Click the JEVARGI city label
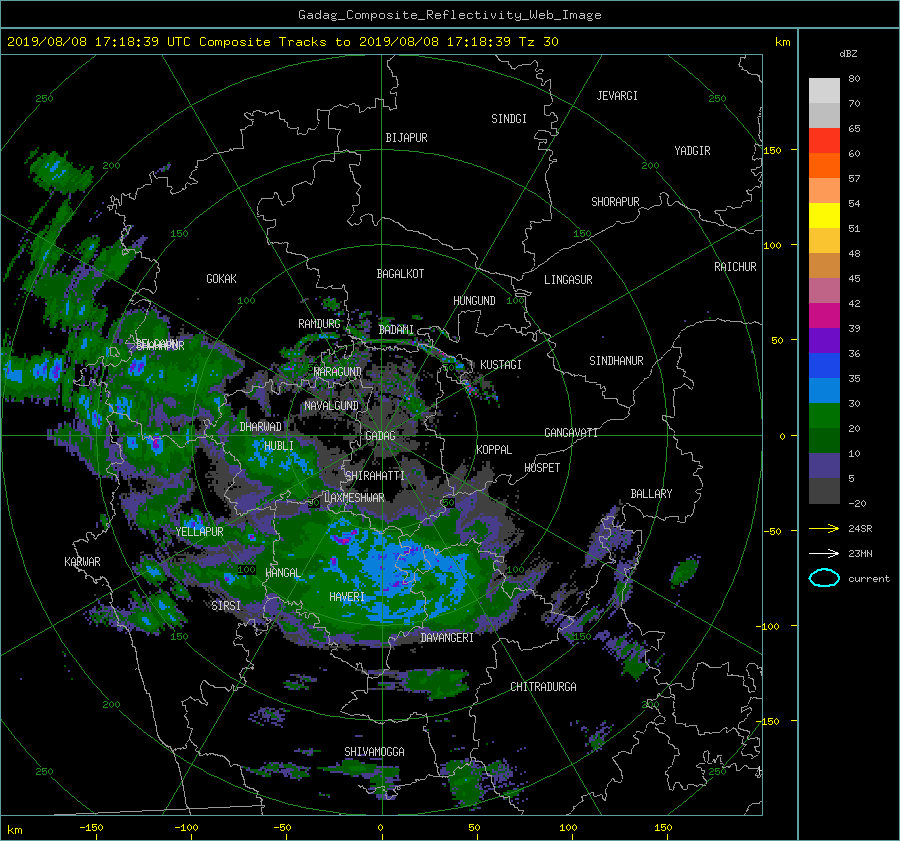Screen dimensions: 900x841 617,96
